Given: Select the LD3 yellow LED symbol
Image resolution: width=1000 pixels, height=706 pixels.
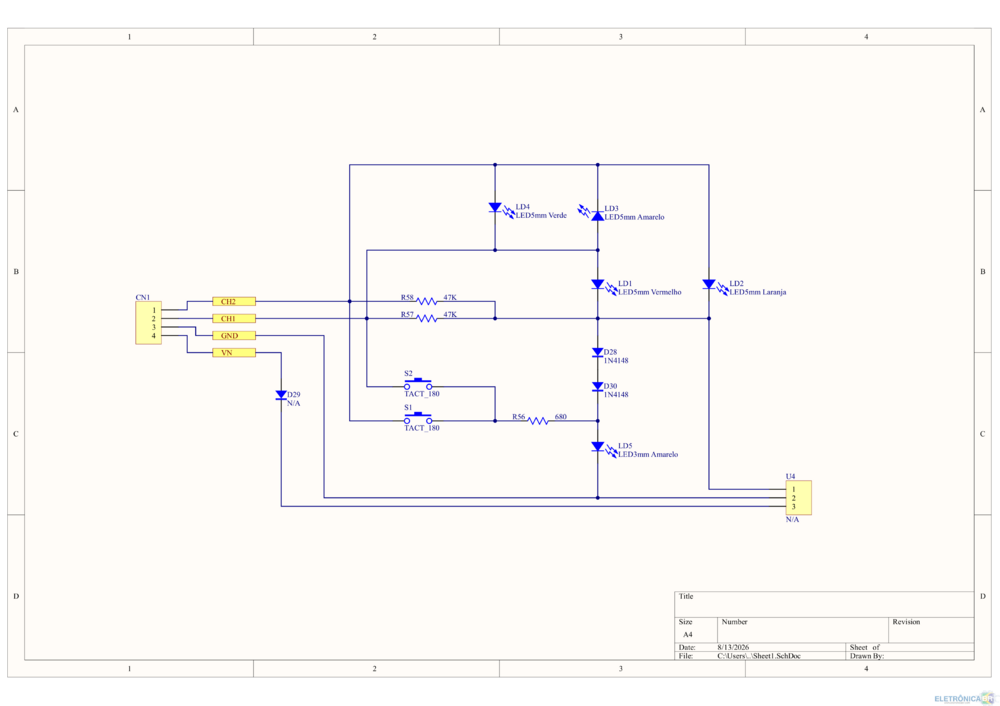Looking at the screenshot, I should coord(598,216).
